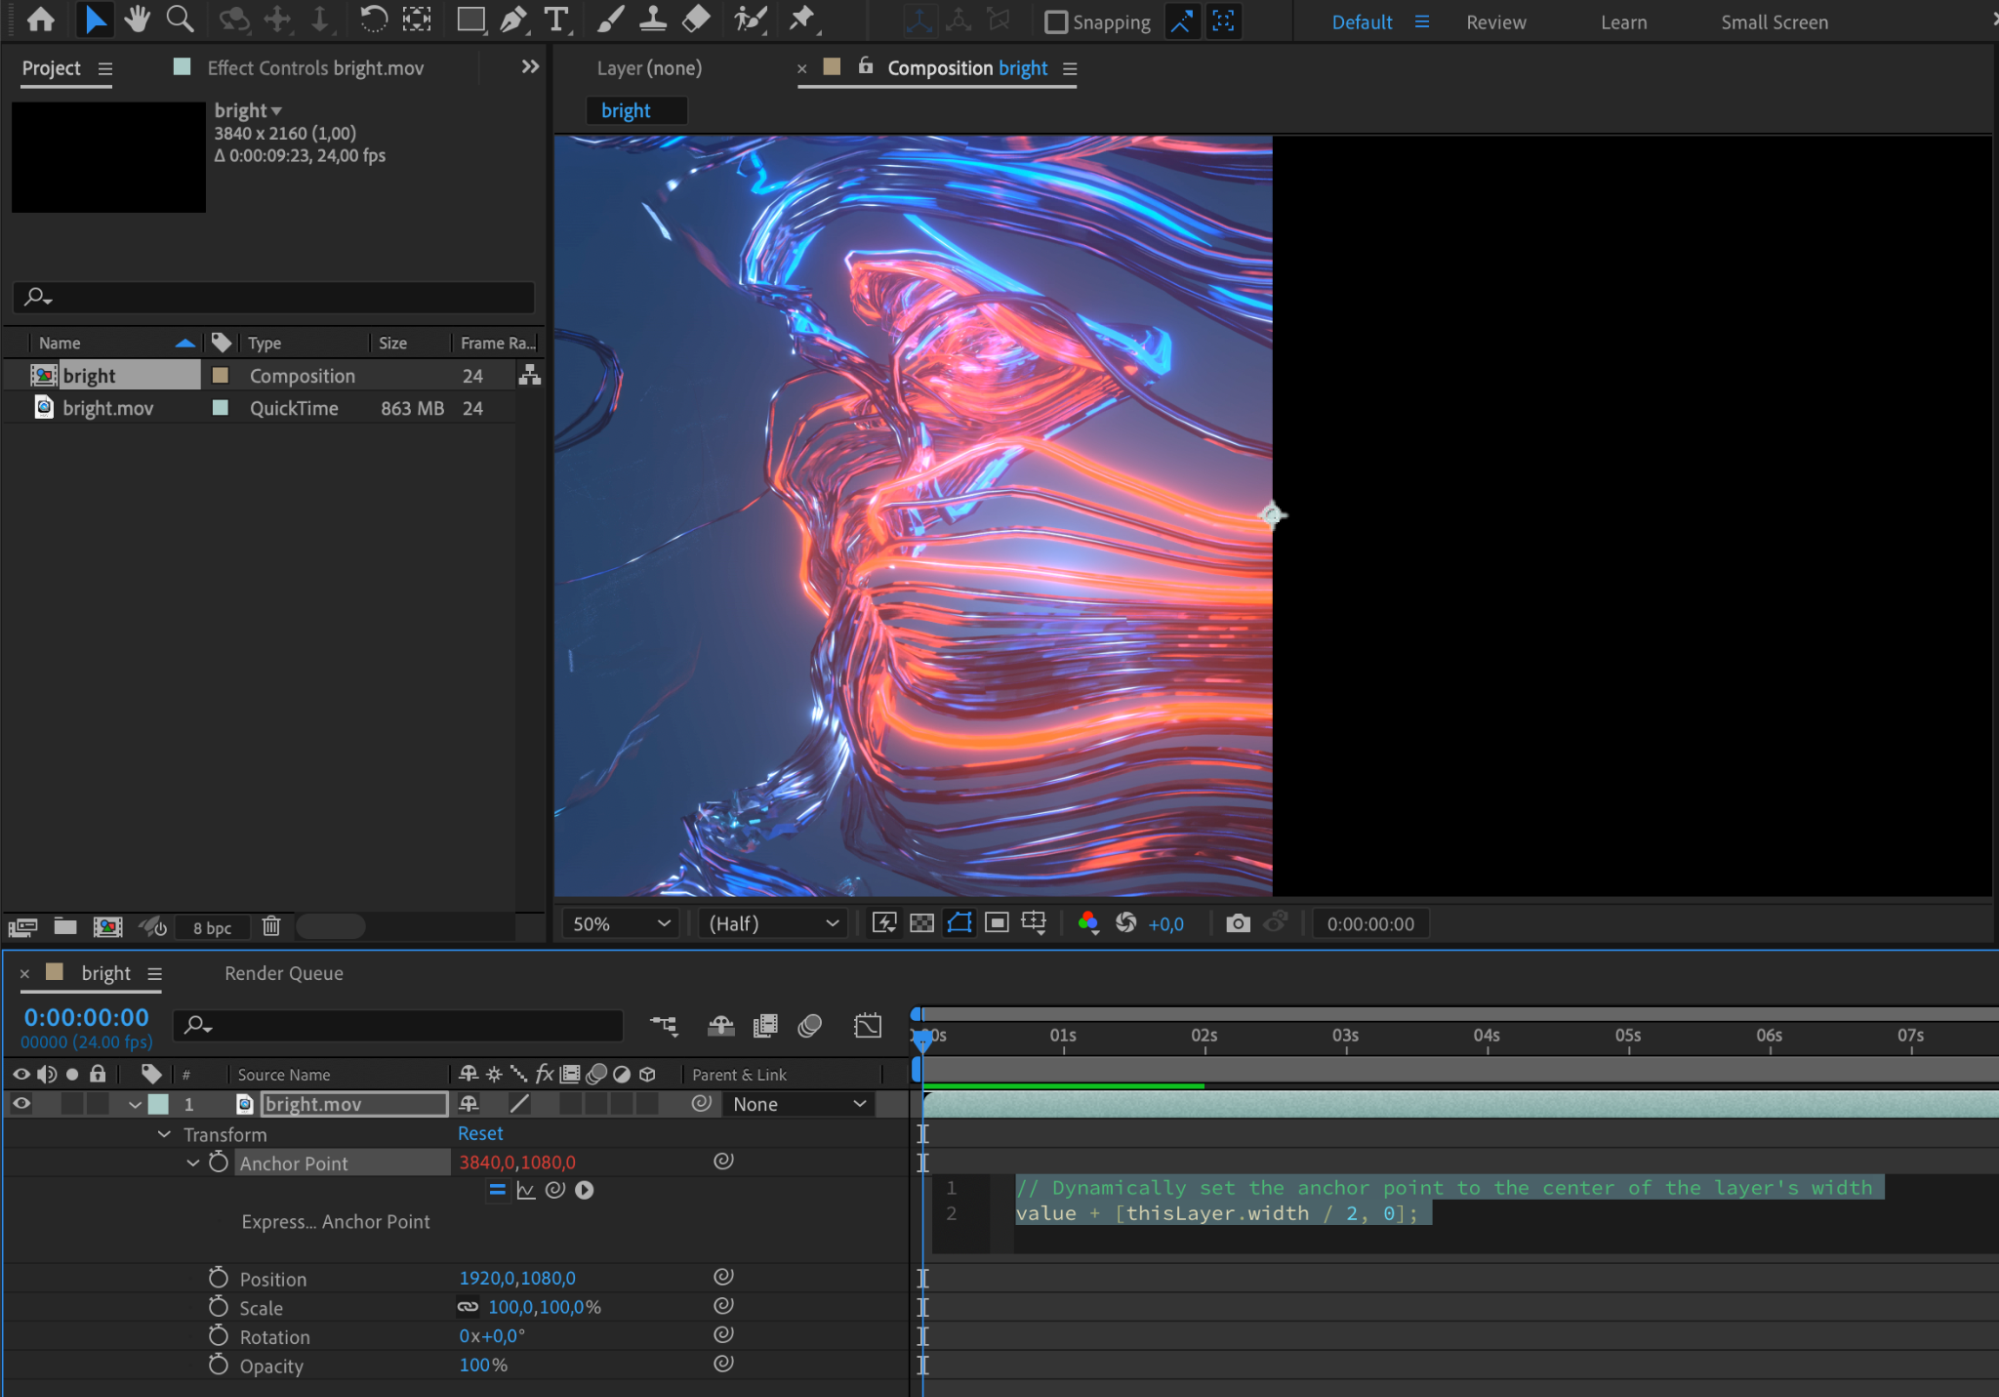Toggle visibility eye of bright.mov layer

pos(21,1103)
